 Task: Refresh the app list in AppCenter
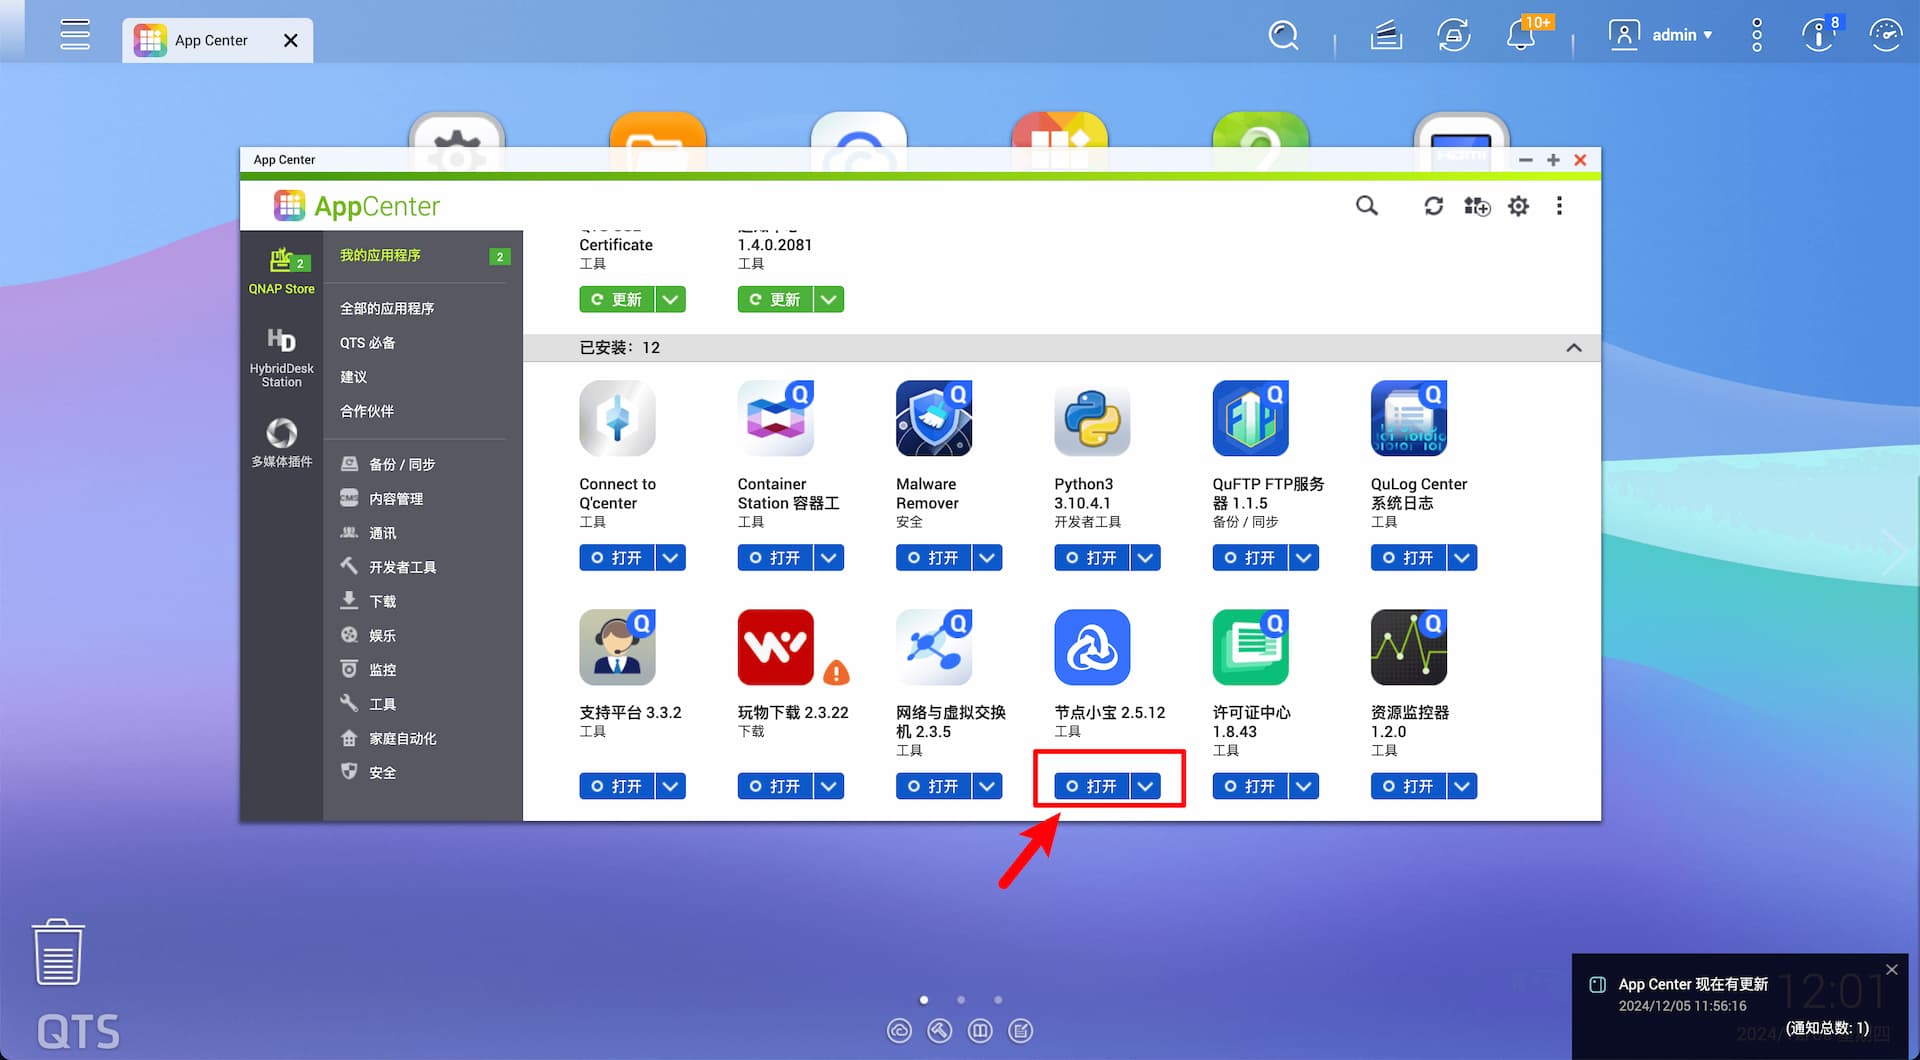coord(1433,206)
